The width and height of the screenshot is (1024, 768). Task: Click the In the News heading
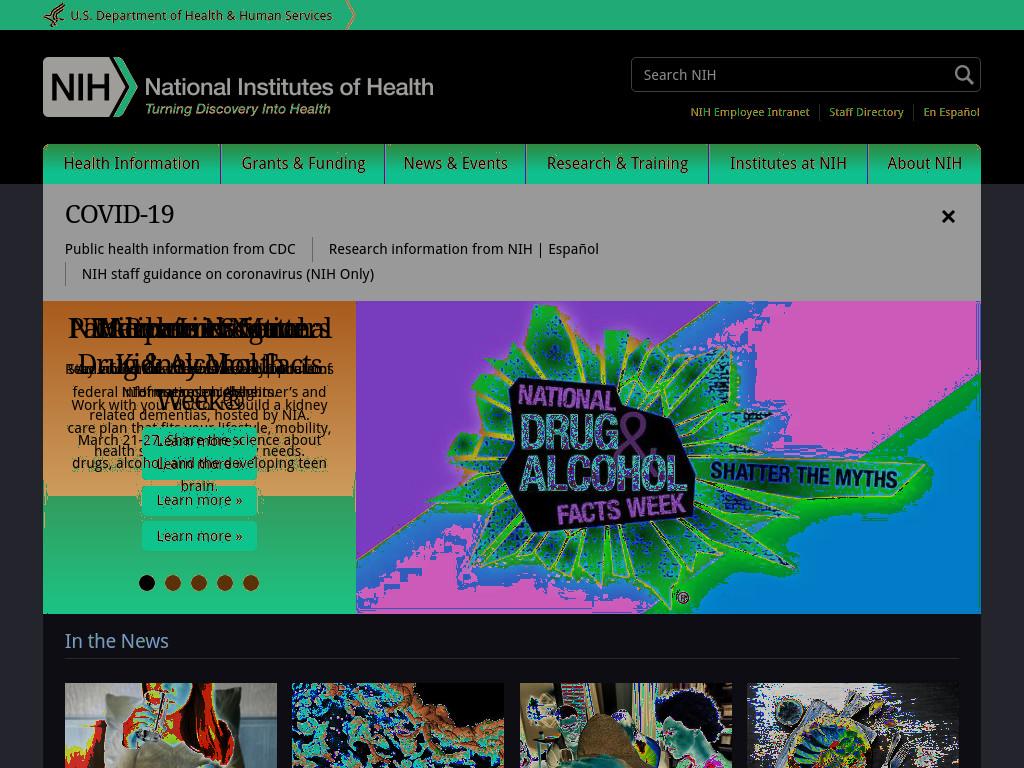(116, 641)
